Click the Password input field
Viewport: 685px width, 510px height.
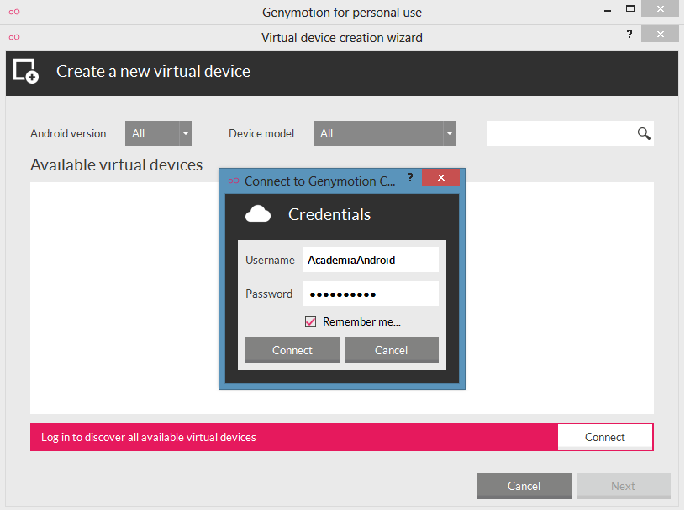pyautogui.click(x=370, y=294)
